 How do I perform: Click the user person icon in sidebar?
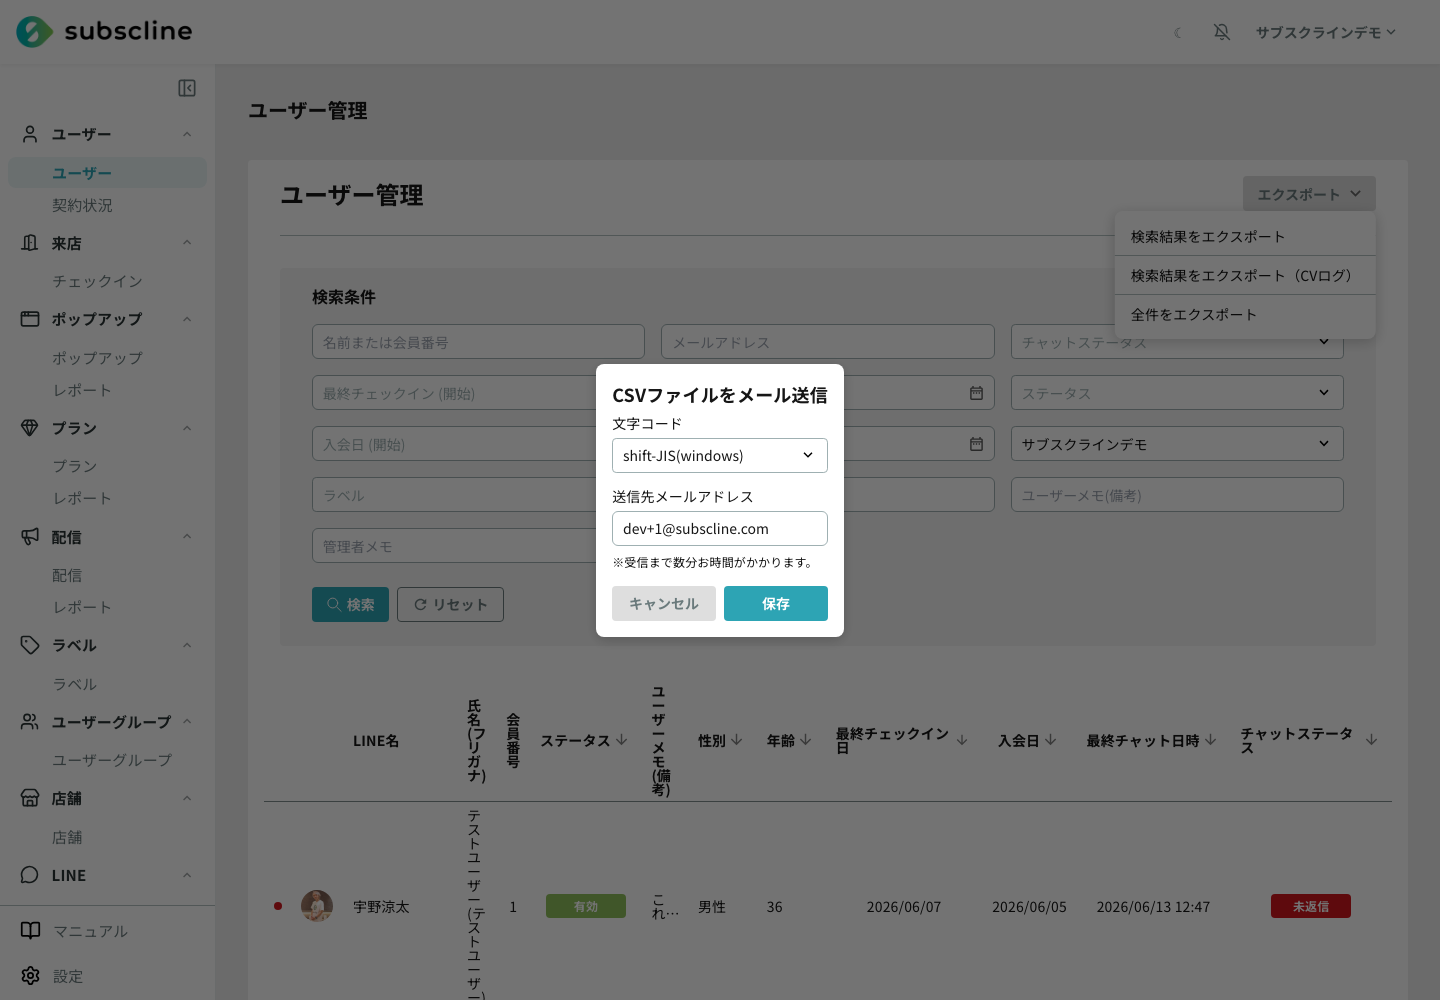30,134
